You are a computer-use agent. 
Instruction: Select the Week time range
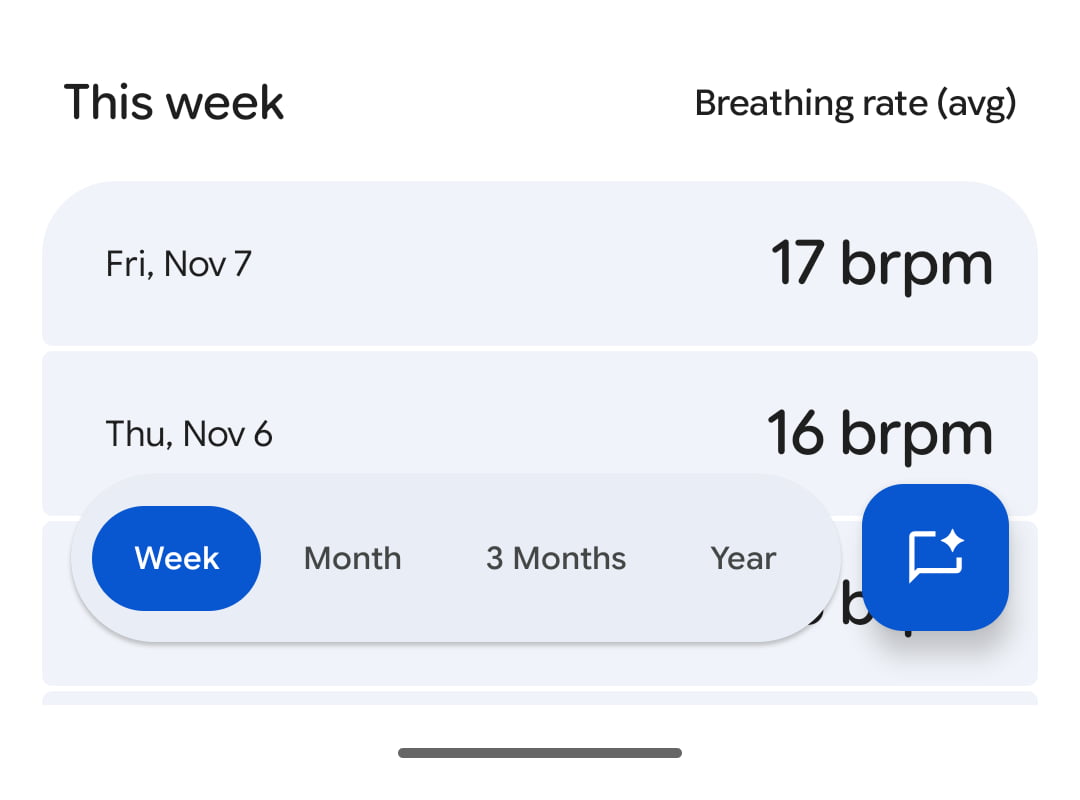point(177,558)
